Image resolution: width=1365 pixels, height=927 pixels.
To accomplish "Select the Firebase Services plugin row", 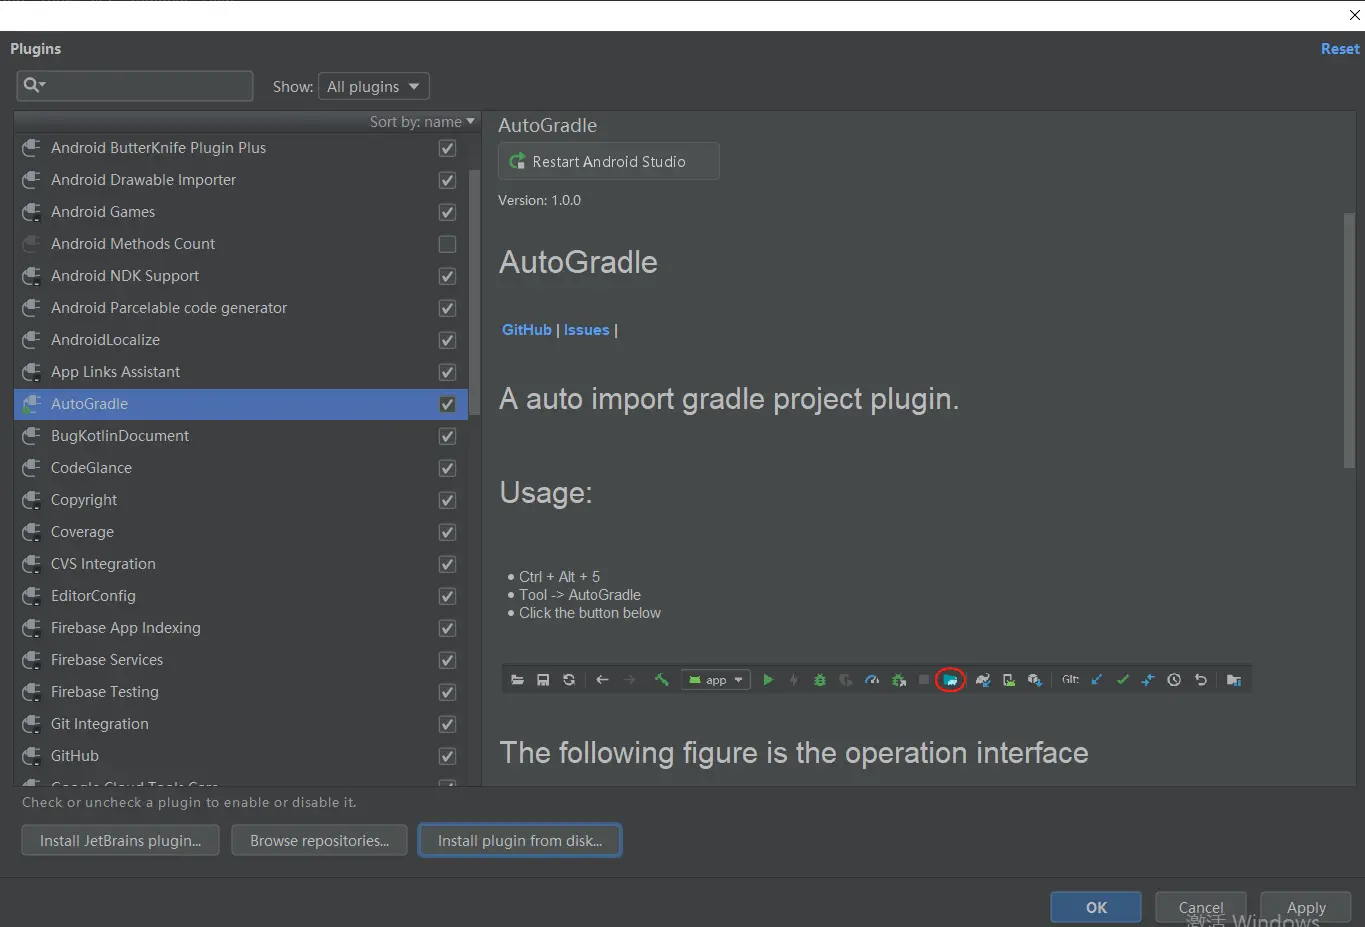I will click(241, 660).
